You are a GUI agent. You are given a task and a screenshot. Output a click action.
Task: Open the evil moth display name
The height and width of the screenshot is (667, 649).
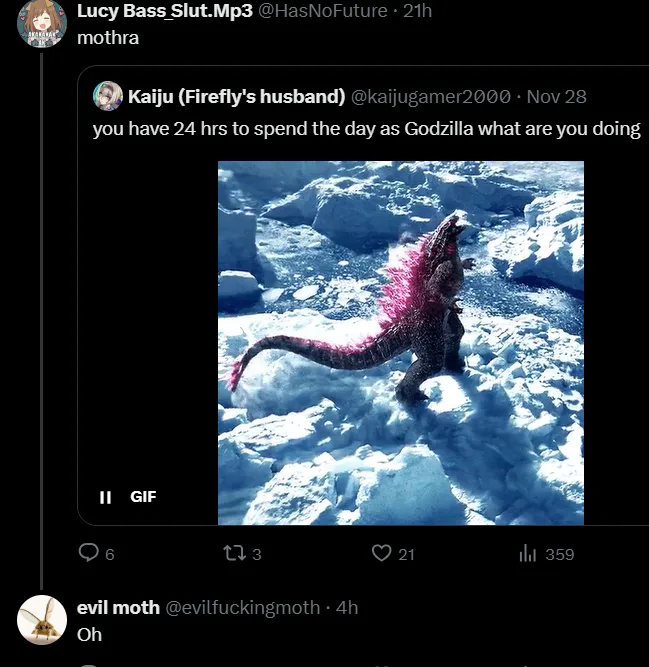coord(118,607)
